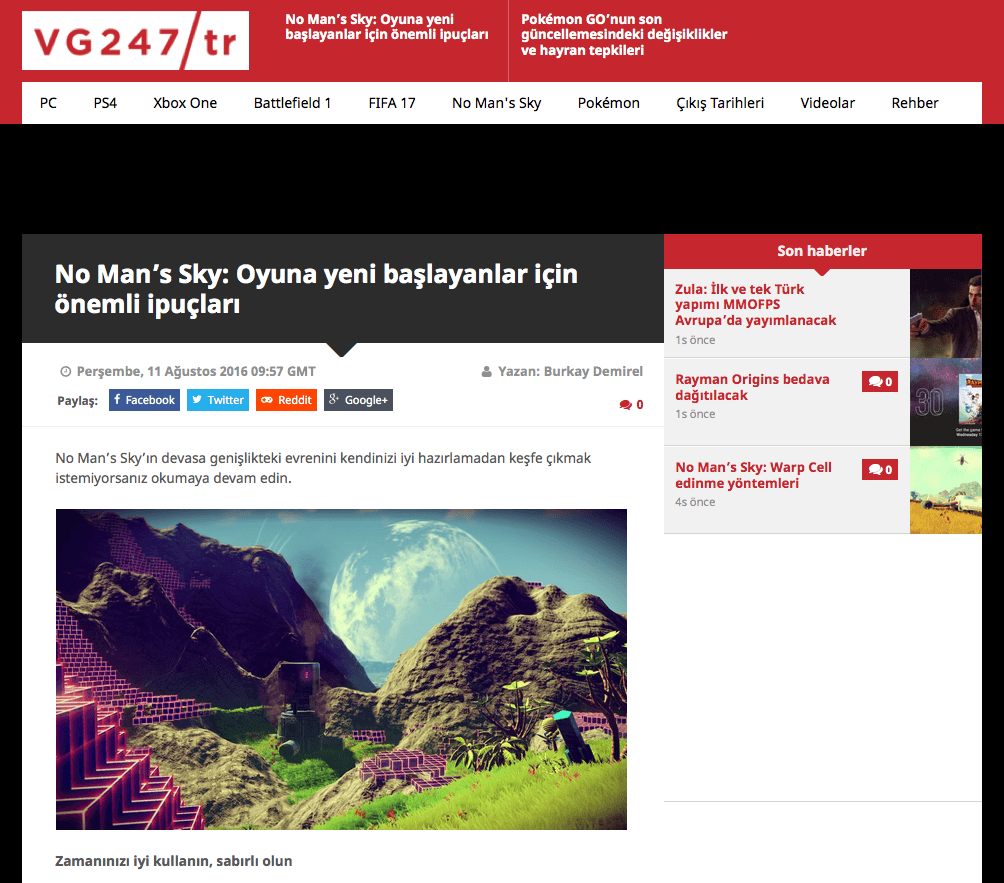
Task: Click the Zula story thumbnail image
Action: pyautogui.click(x=945, y=313)
